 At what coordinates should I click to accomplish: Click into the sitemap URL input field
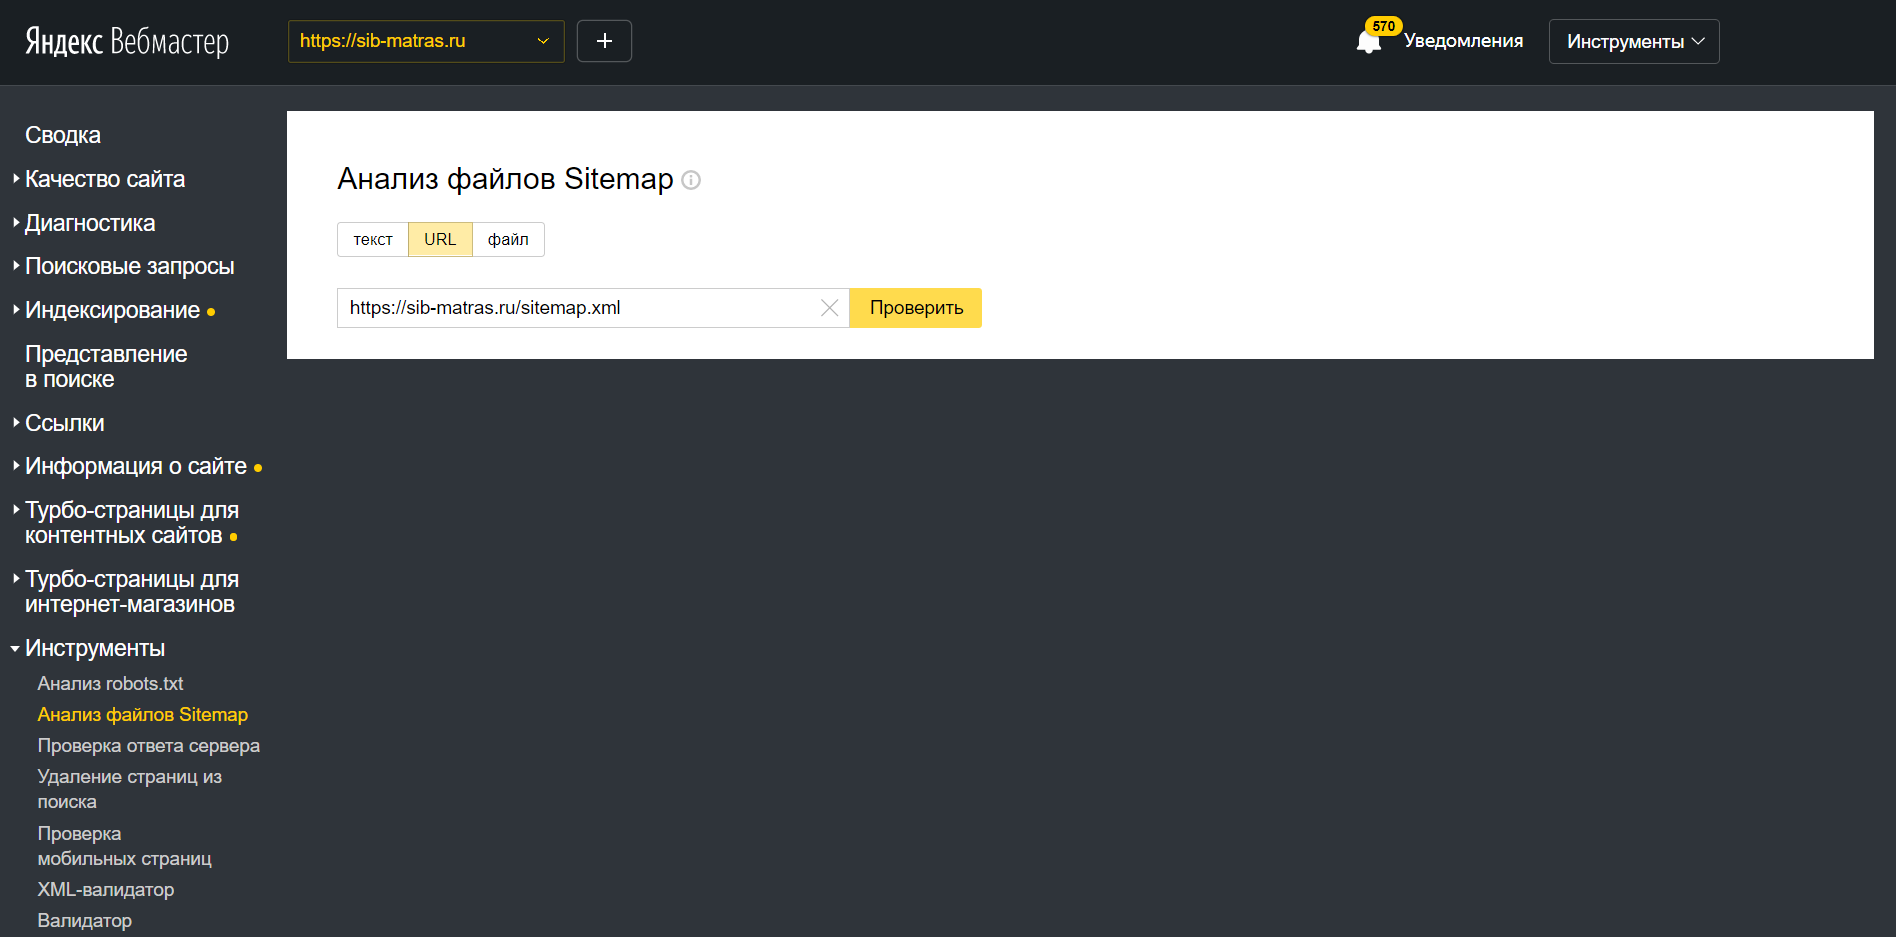tap(575, 308)
